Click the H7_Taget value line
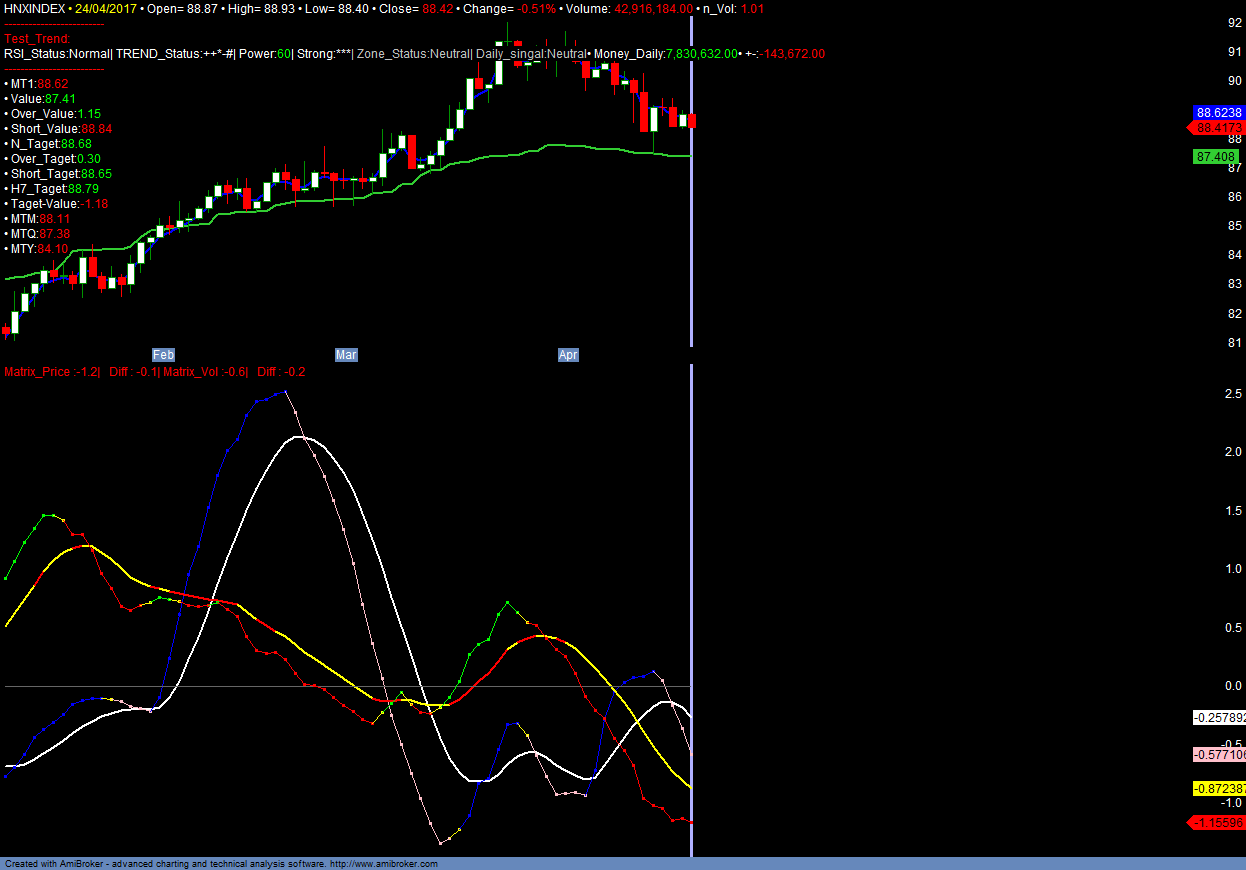 (54, 189)
